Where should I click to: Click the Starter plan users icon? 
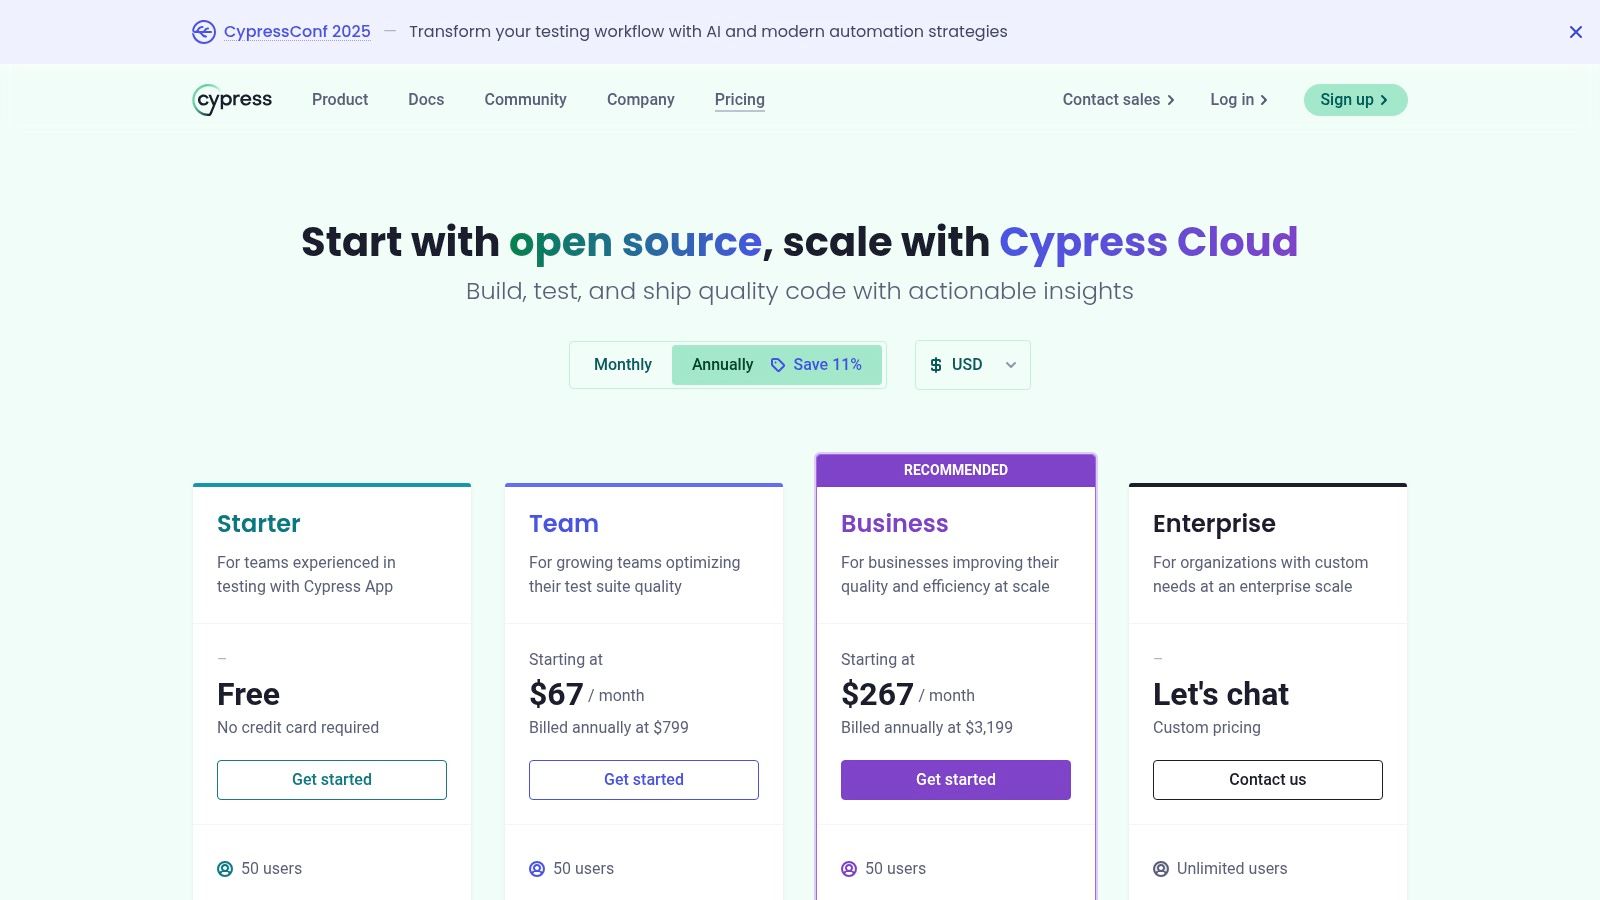[225, 869]
